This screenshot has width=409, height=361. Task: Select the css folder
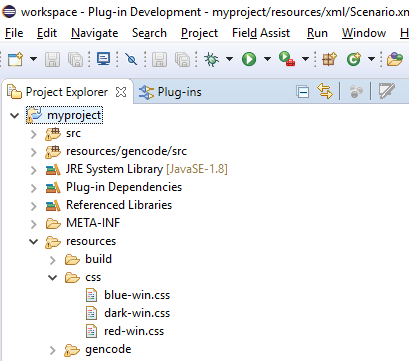coord(93,278)
